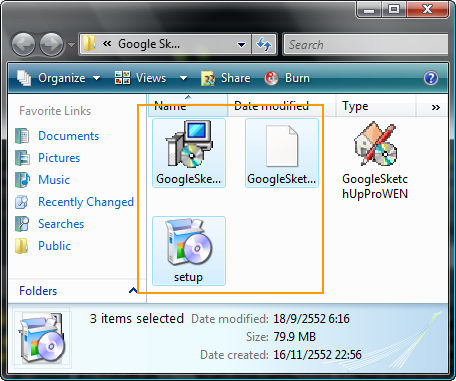Viewport: 456px width, 381px height.
Task: Click the setup preview thumbnail in details pane
Action: 43,338
